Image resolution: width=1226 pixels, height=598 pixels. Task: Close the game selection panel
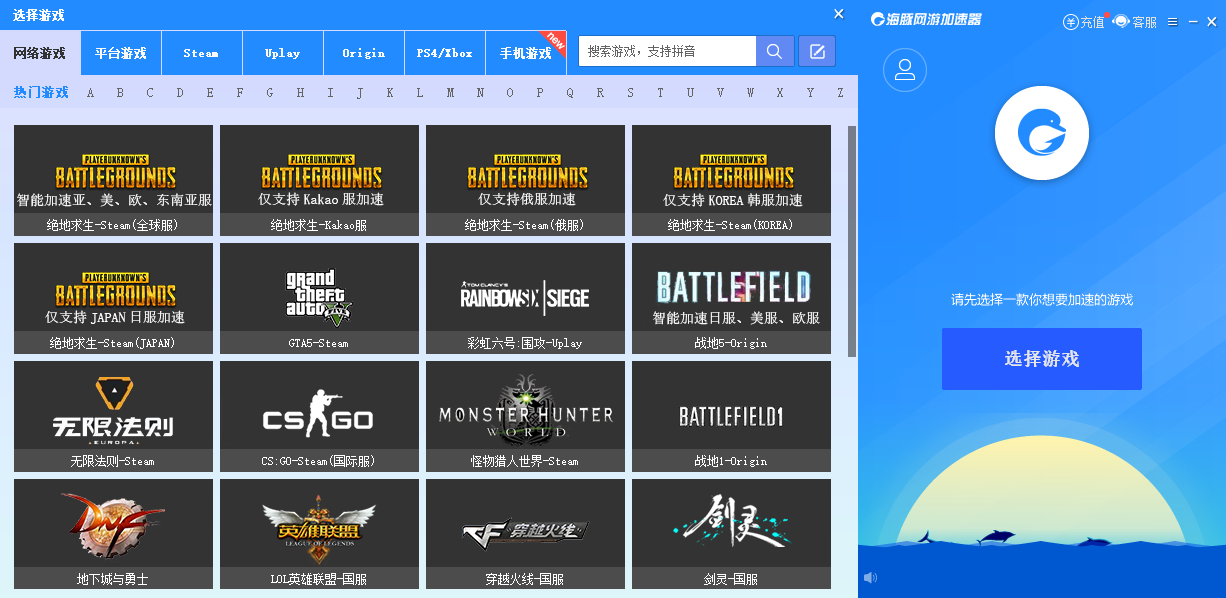839,14
